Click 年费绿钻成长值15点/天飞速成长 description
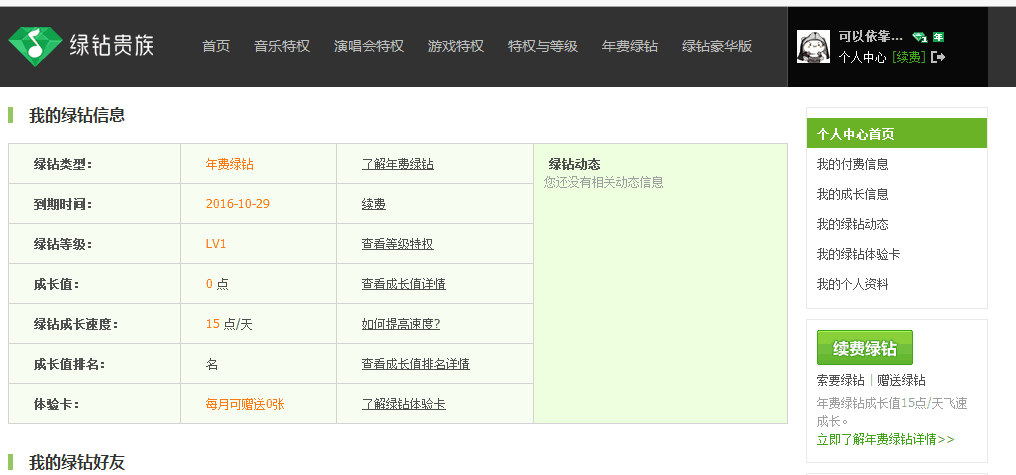 892,412
